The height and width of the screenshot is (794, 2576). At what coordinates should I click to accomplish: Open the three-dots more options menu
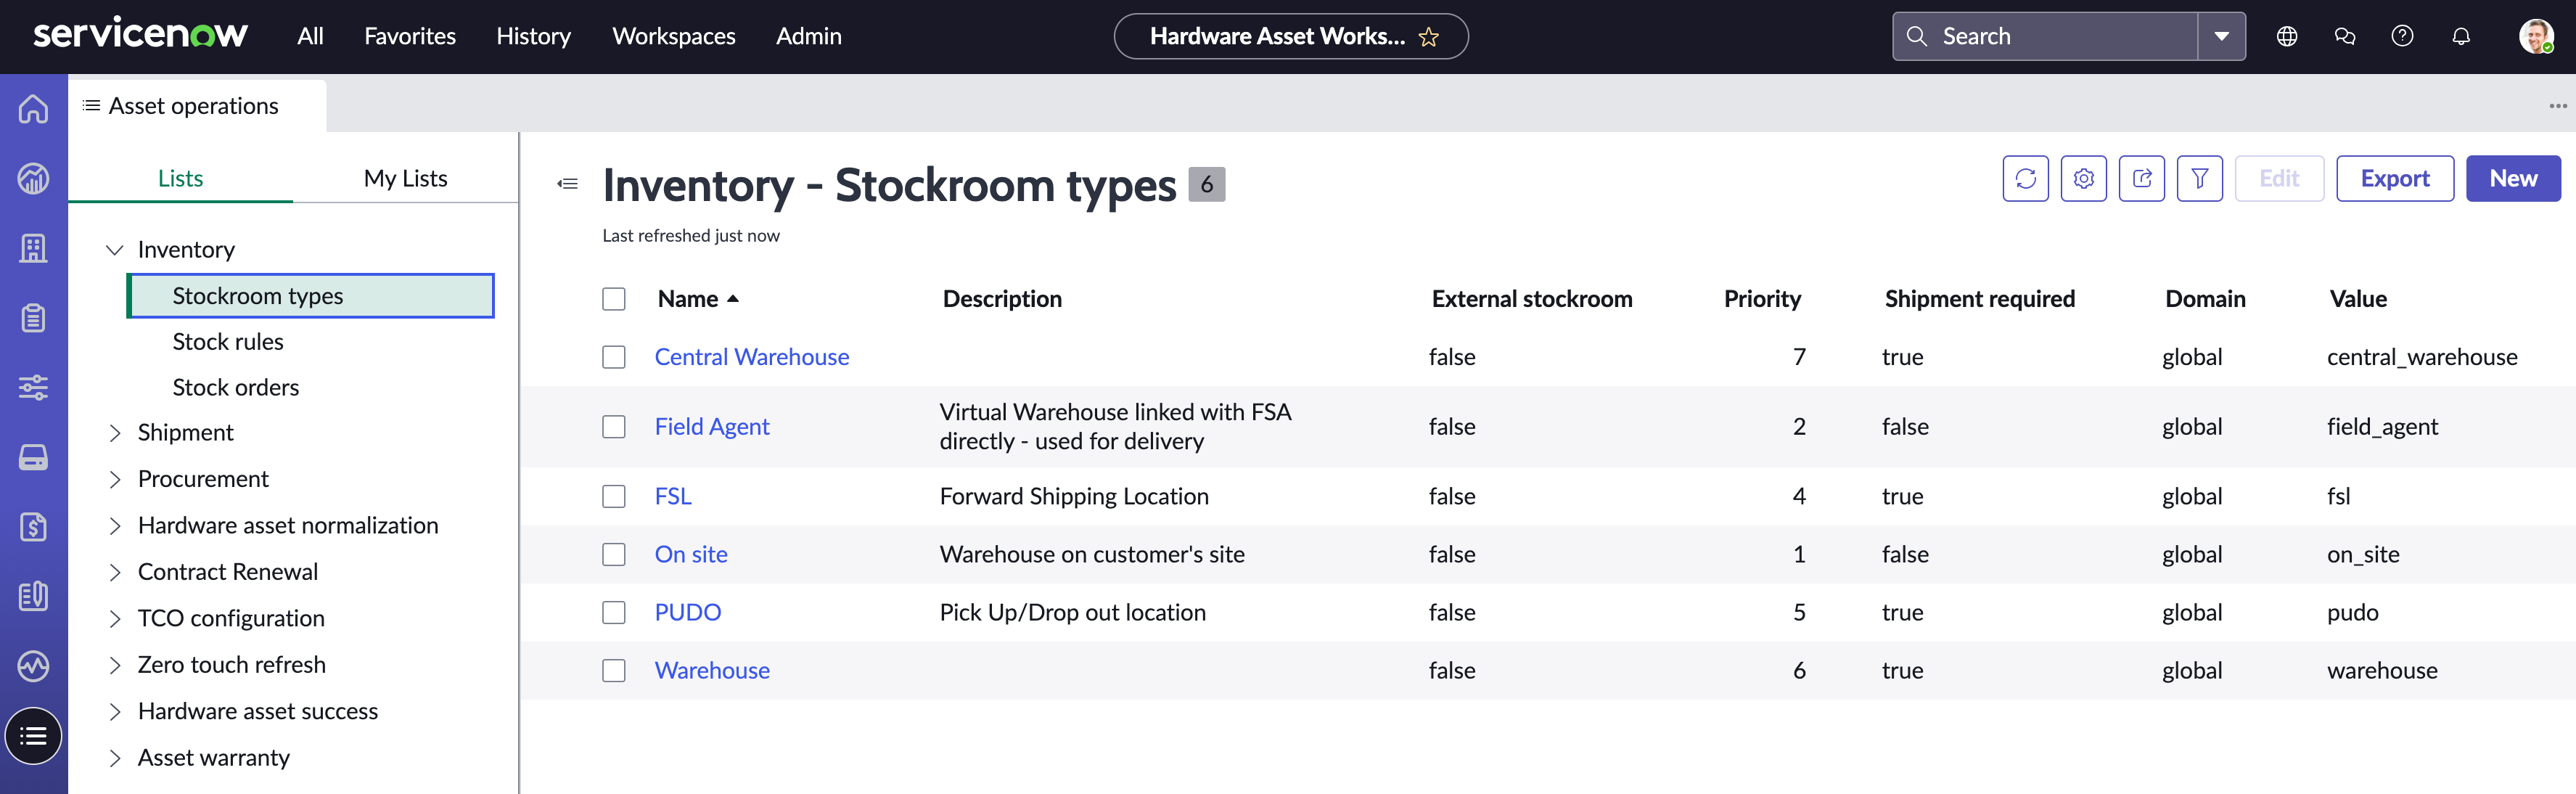[2558, 106]
